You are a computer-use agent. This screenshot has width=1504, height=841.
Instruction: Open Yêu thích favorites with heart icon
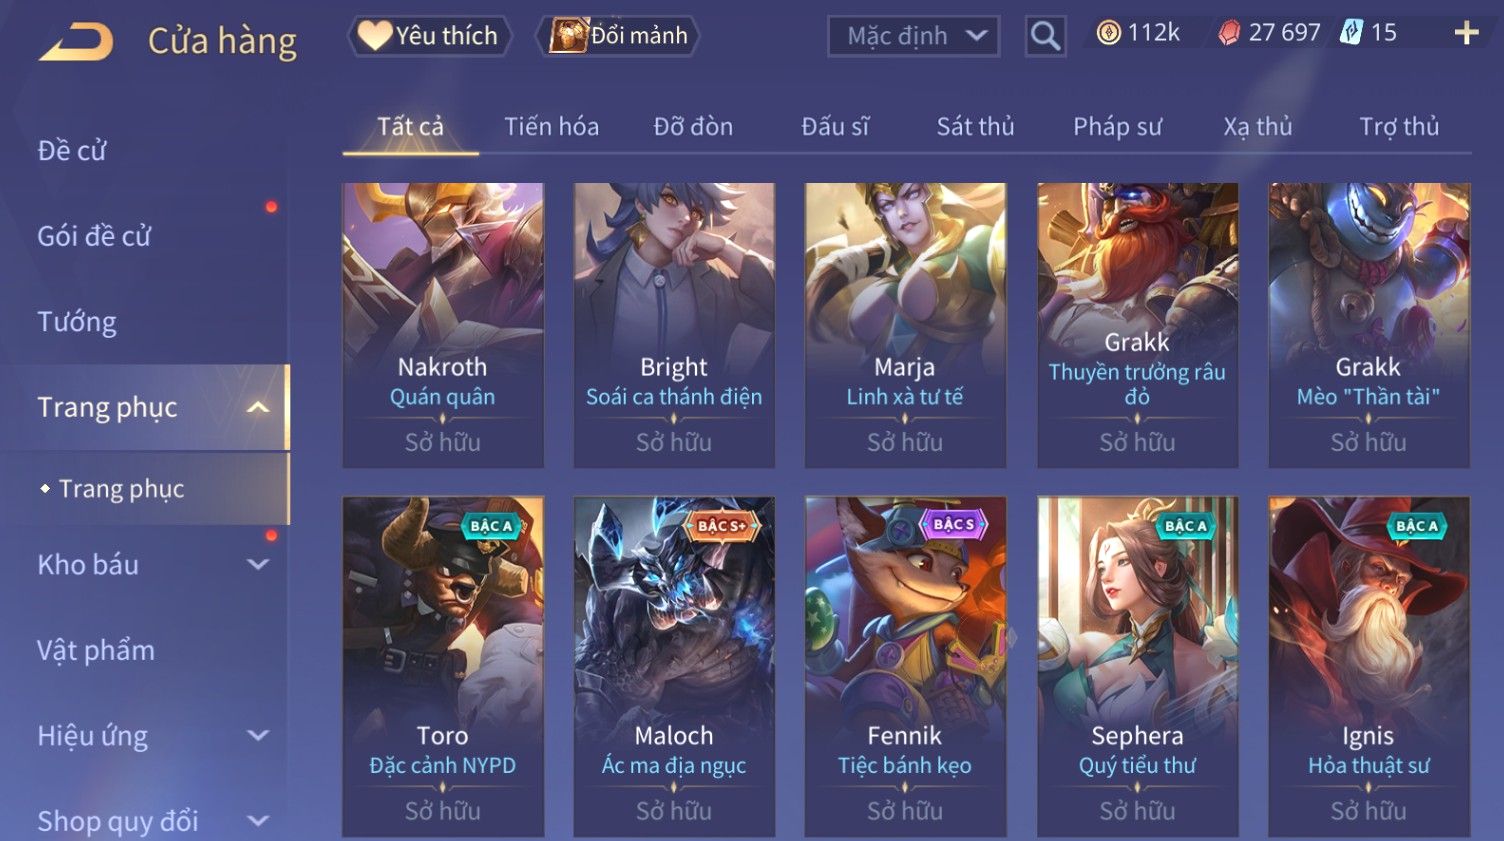coord(429,36)
